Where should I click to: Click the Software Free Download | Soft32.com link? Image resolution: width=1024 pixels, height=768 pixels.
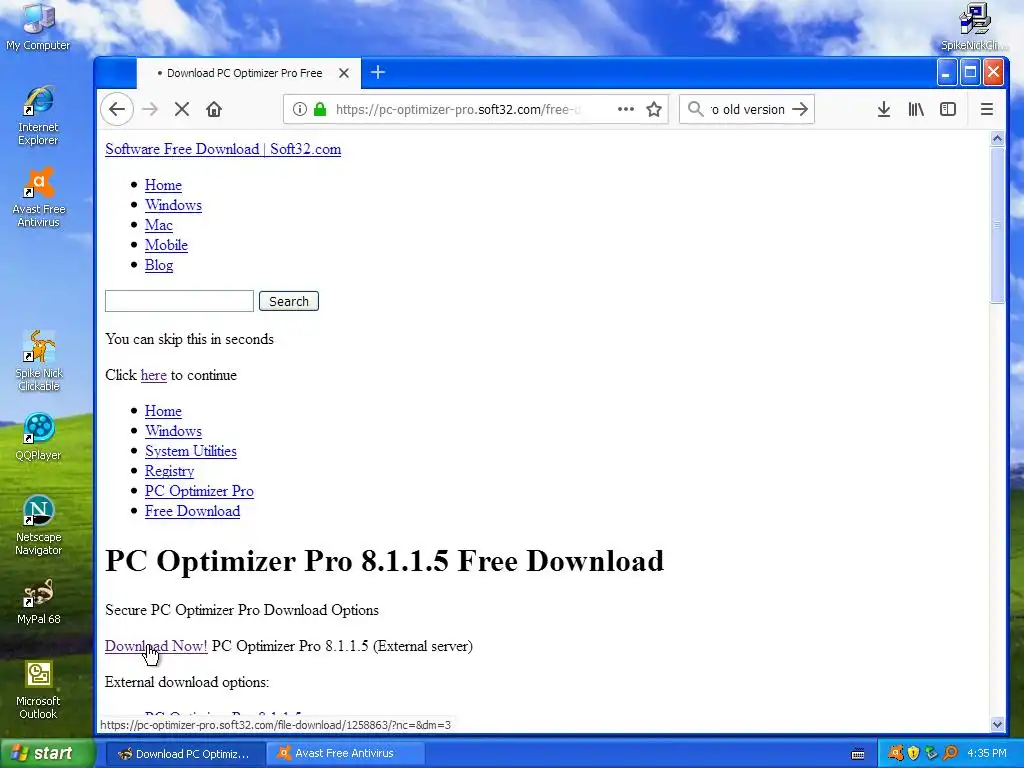coord(223,149)
